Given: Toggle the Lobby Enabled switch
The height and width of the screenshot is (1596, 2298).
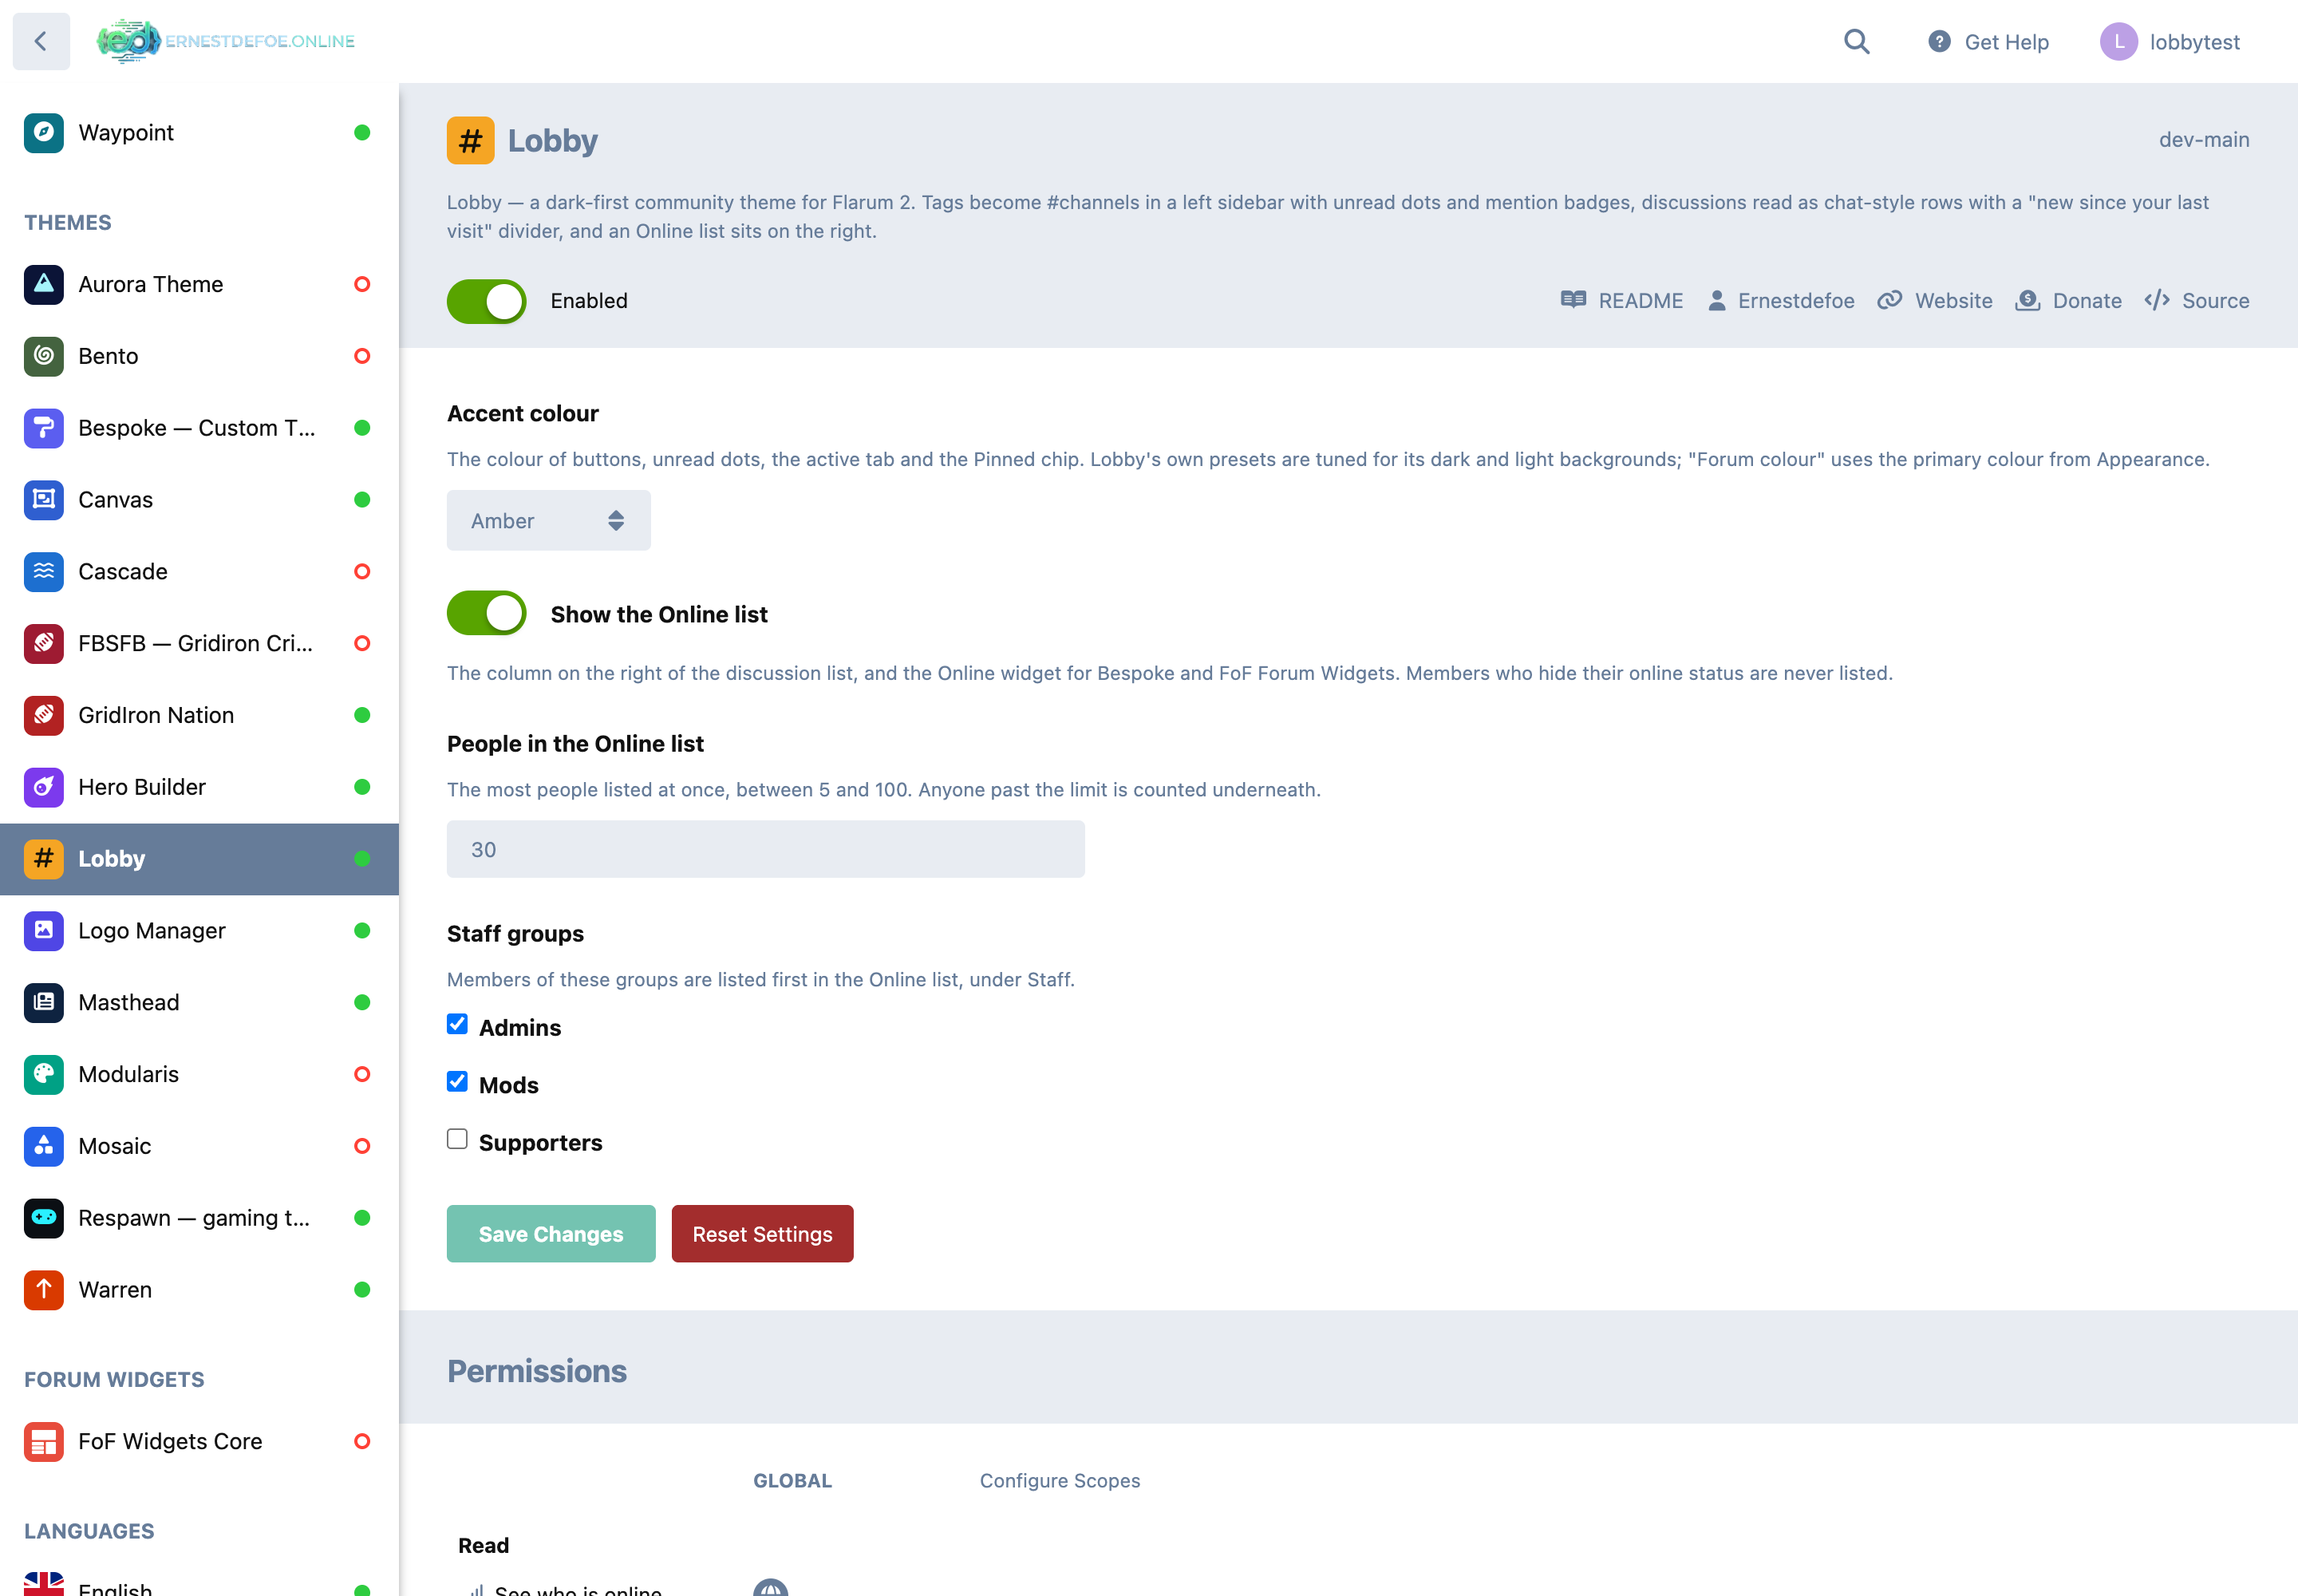Looking at the screenshot, I should point(487,301).
